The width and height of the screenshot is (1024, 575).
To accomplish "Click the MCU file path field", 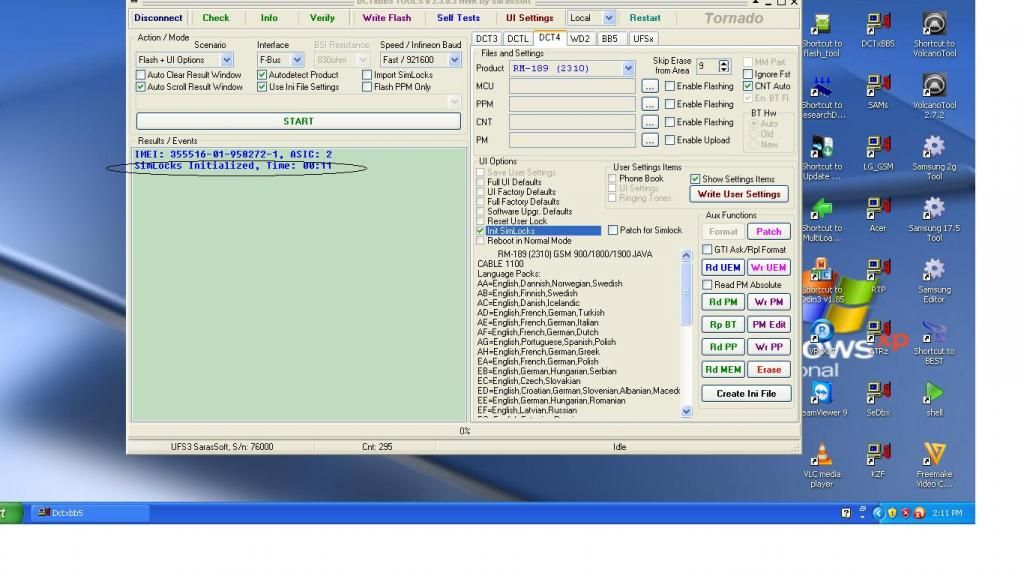I will 571,86.
